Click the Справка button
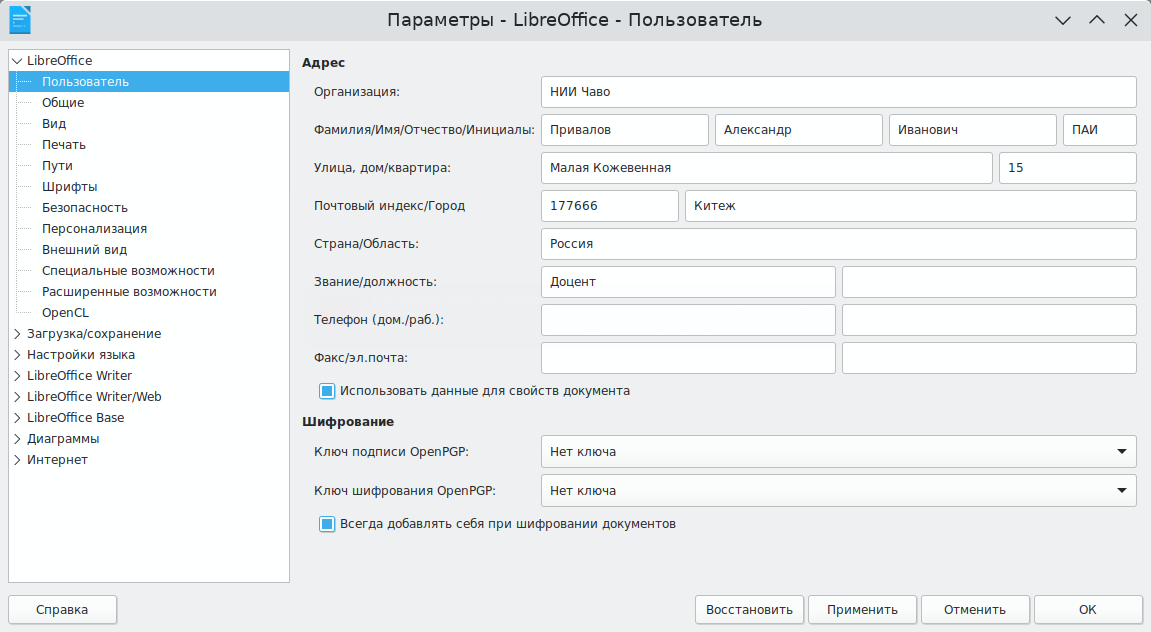 (x=62, y=610)
